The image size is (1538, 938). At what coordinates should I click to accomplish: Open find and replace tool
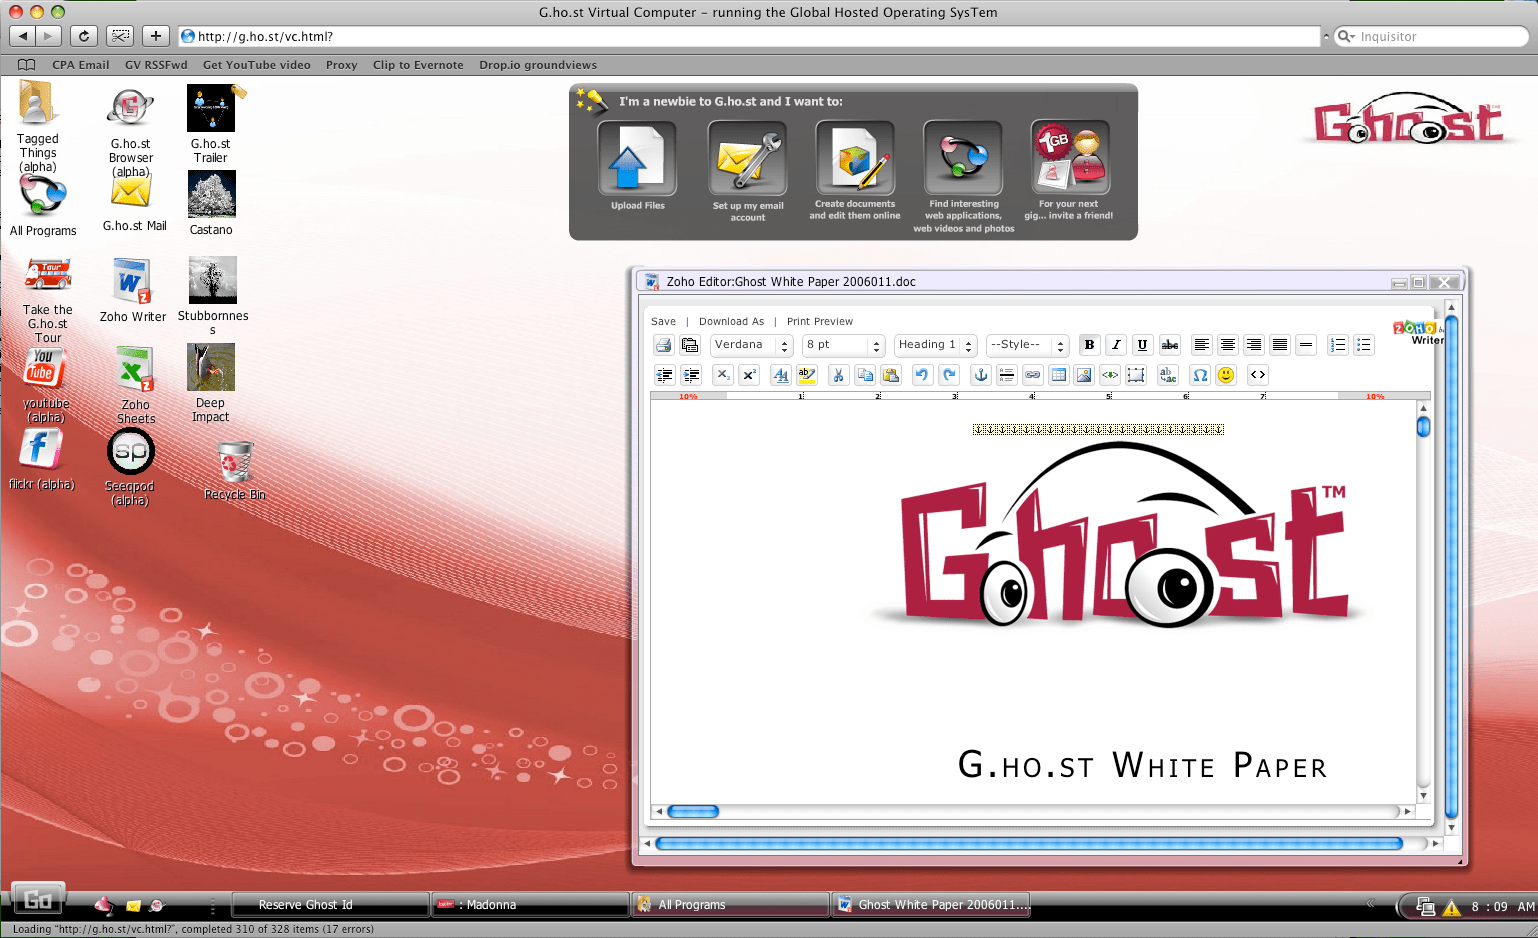tap(1168, 375)
